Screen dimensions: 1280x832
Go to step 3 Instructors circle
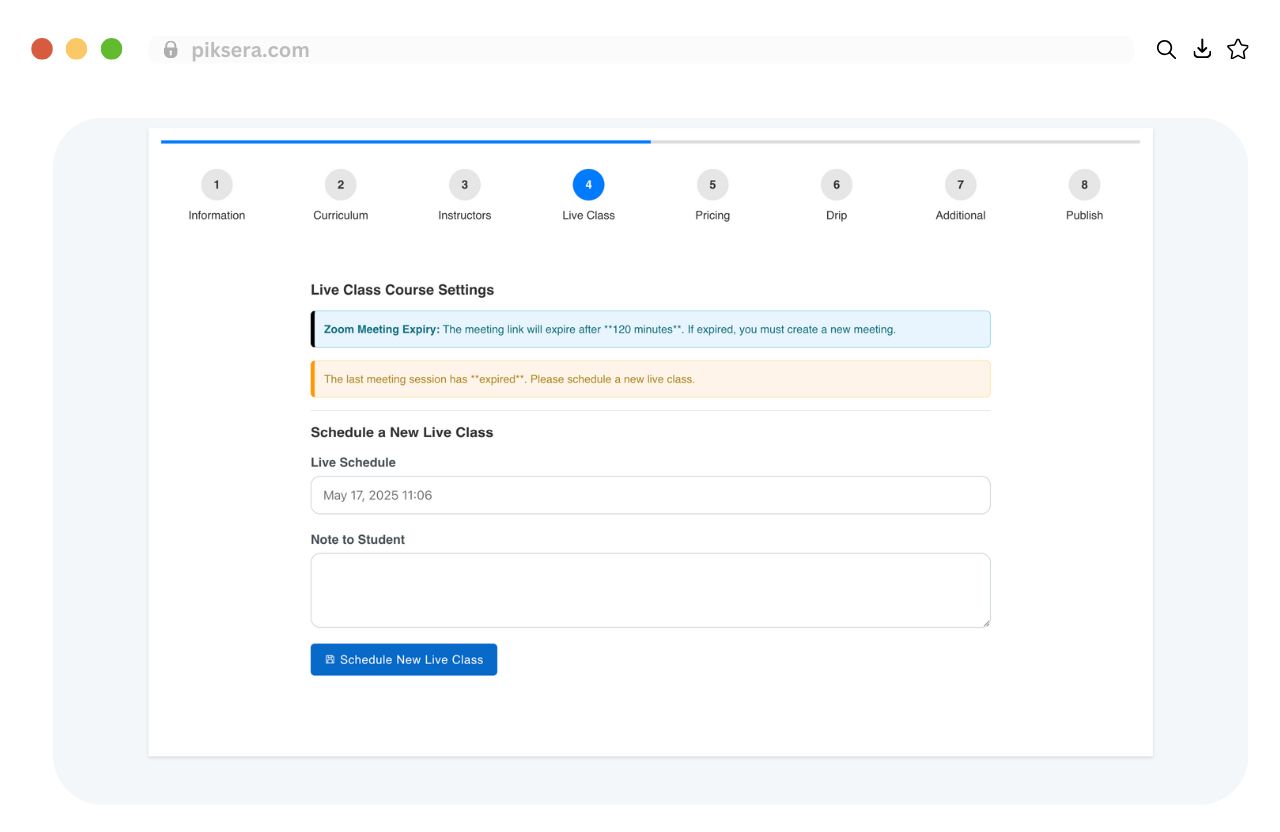(465, 185)
